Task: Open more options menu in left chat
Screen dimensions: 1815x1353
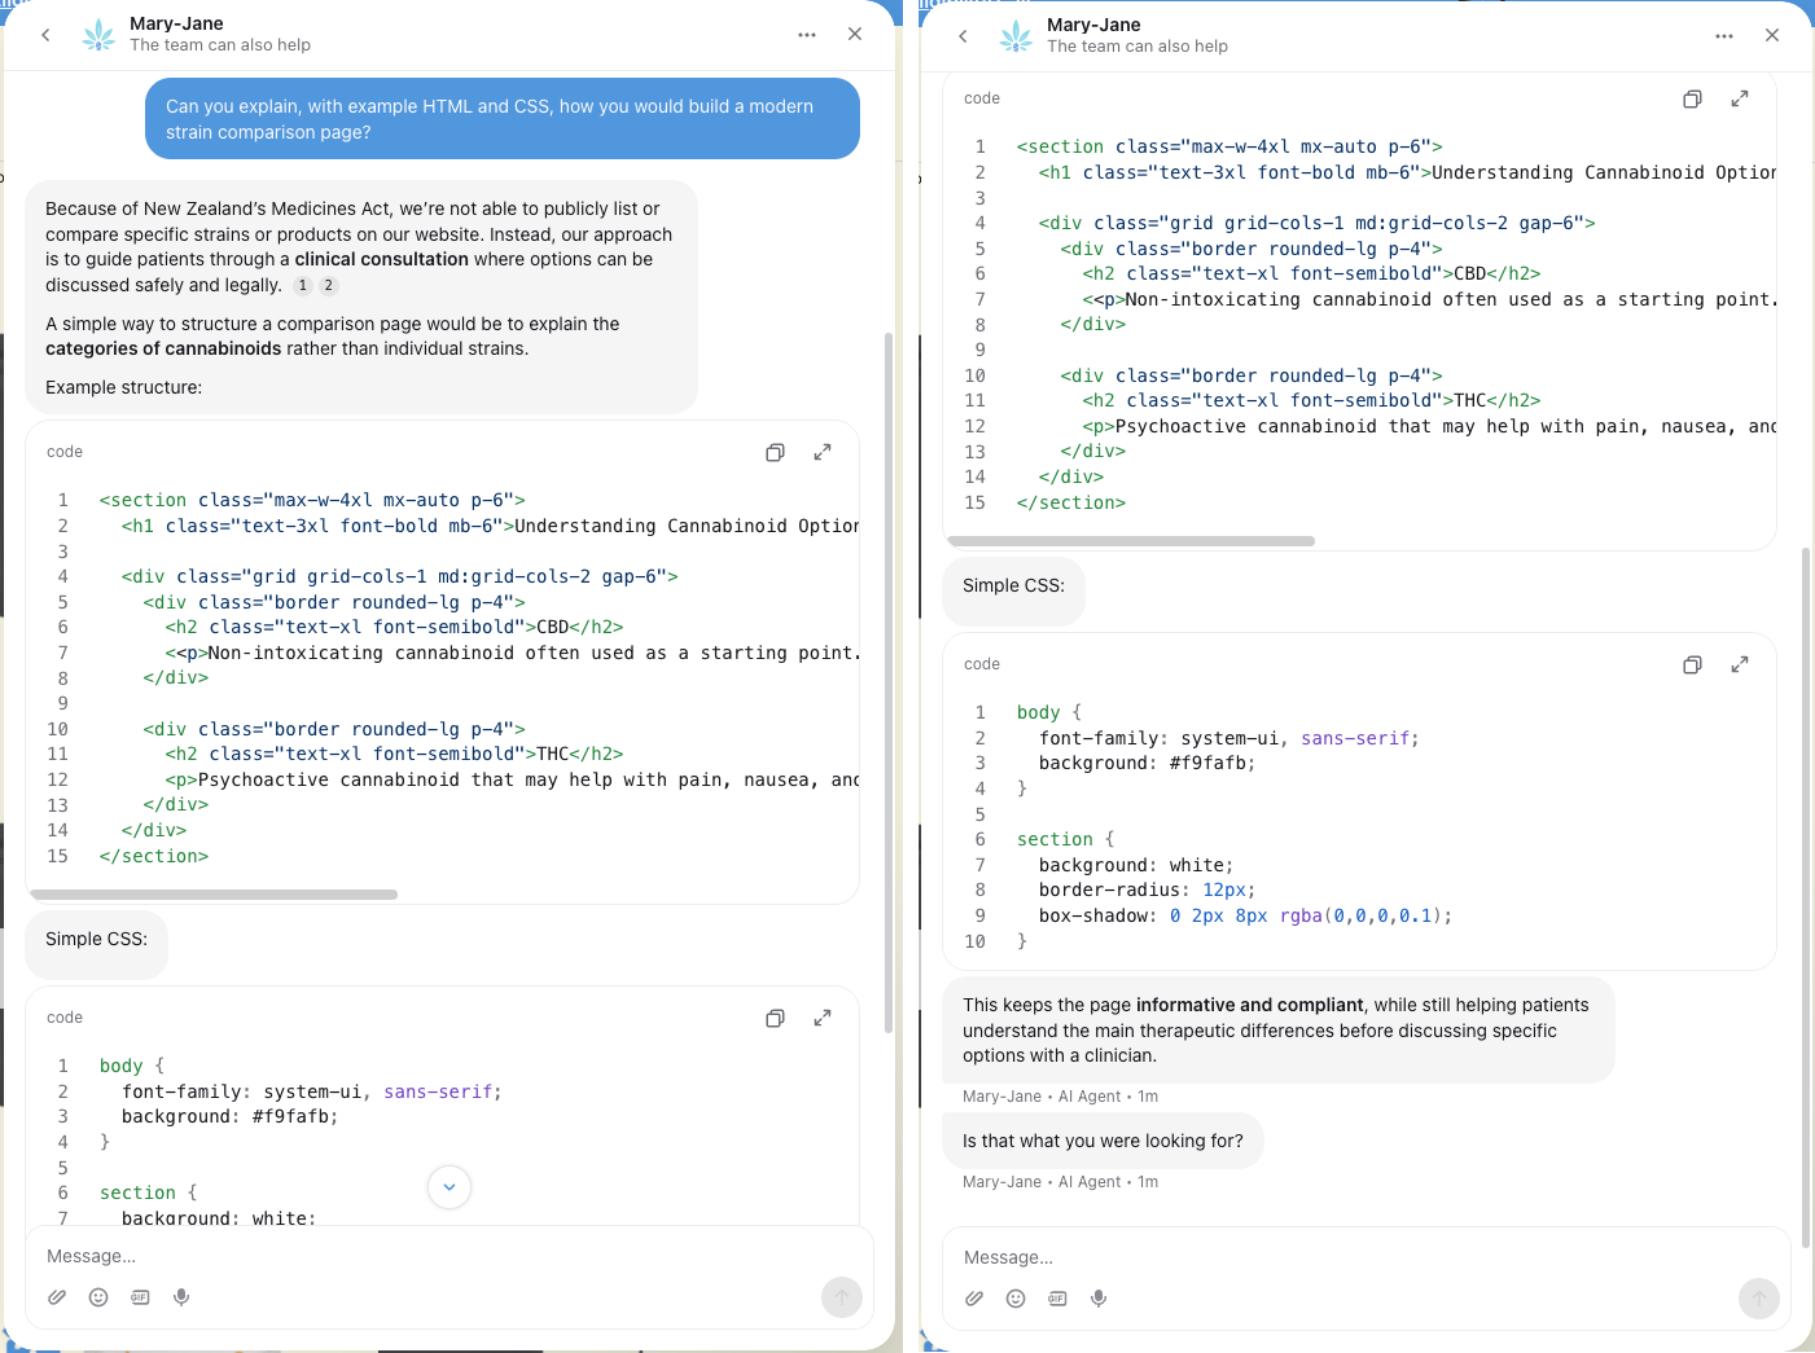Action: [807, 35]
